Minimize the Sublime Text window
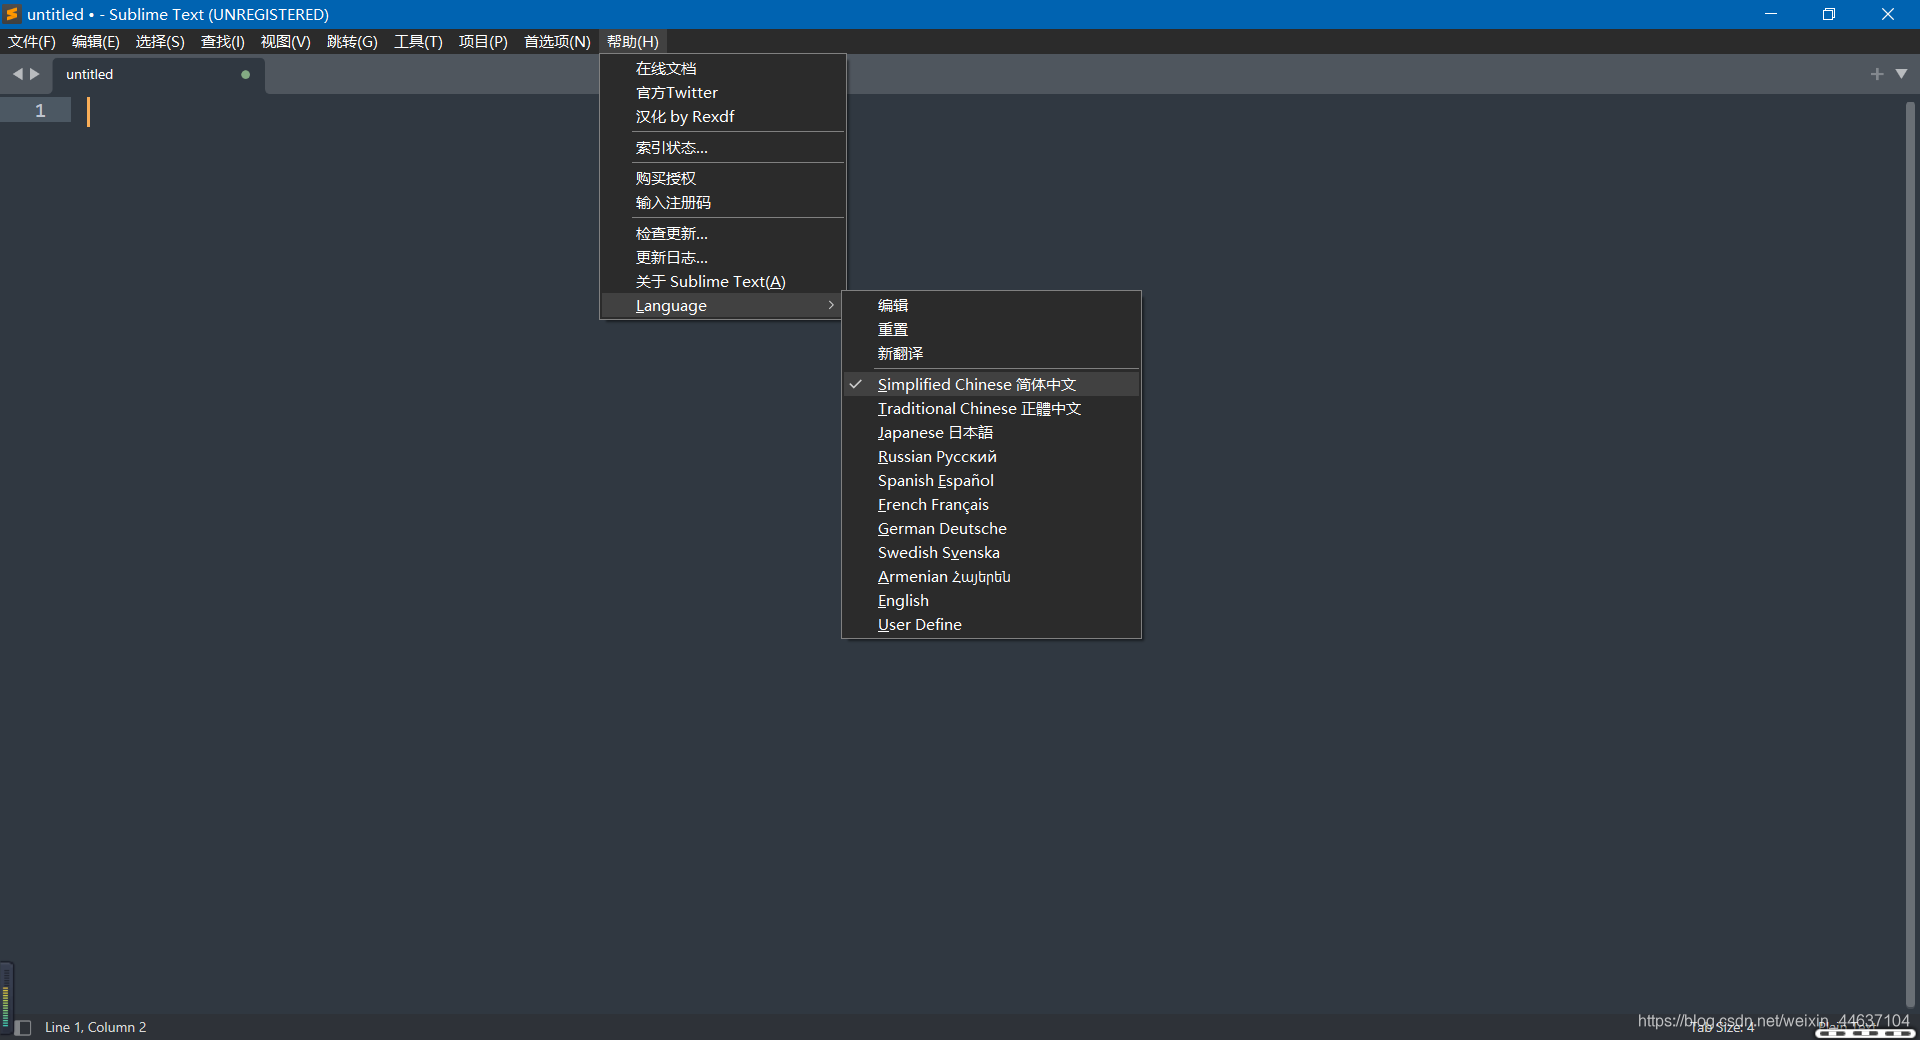This screenshot has height=1040, width=1920. pos(1771,14)
